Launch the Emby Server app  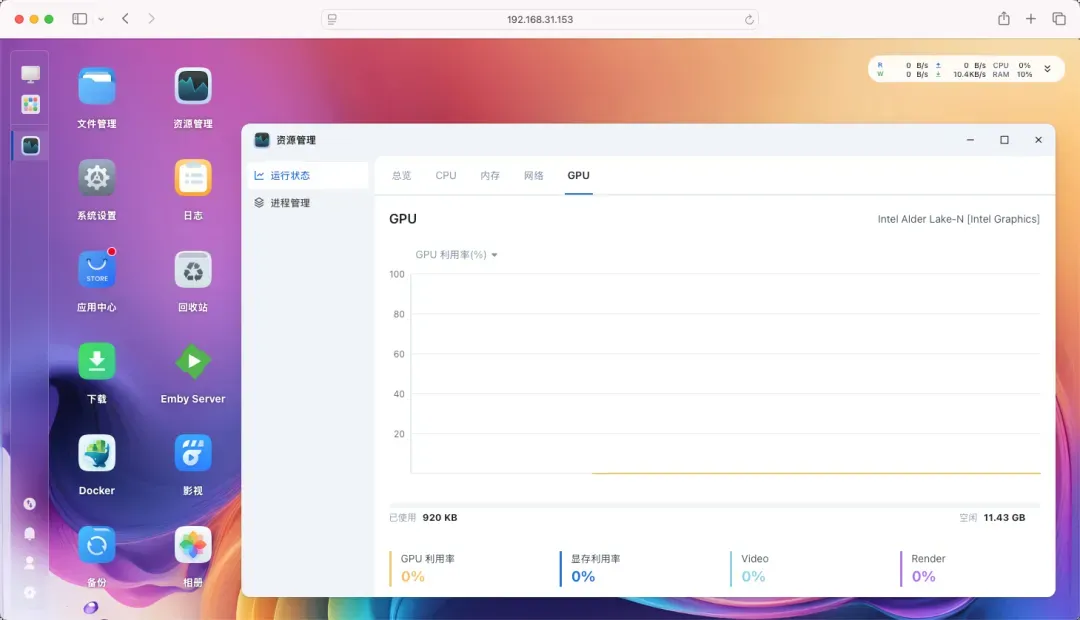(x=193, y=362)
